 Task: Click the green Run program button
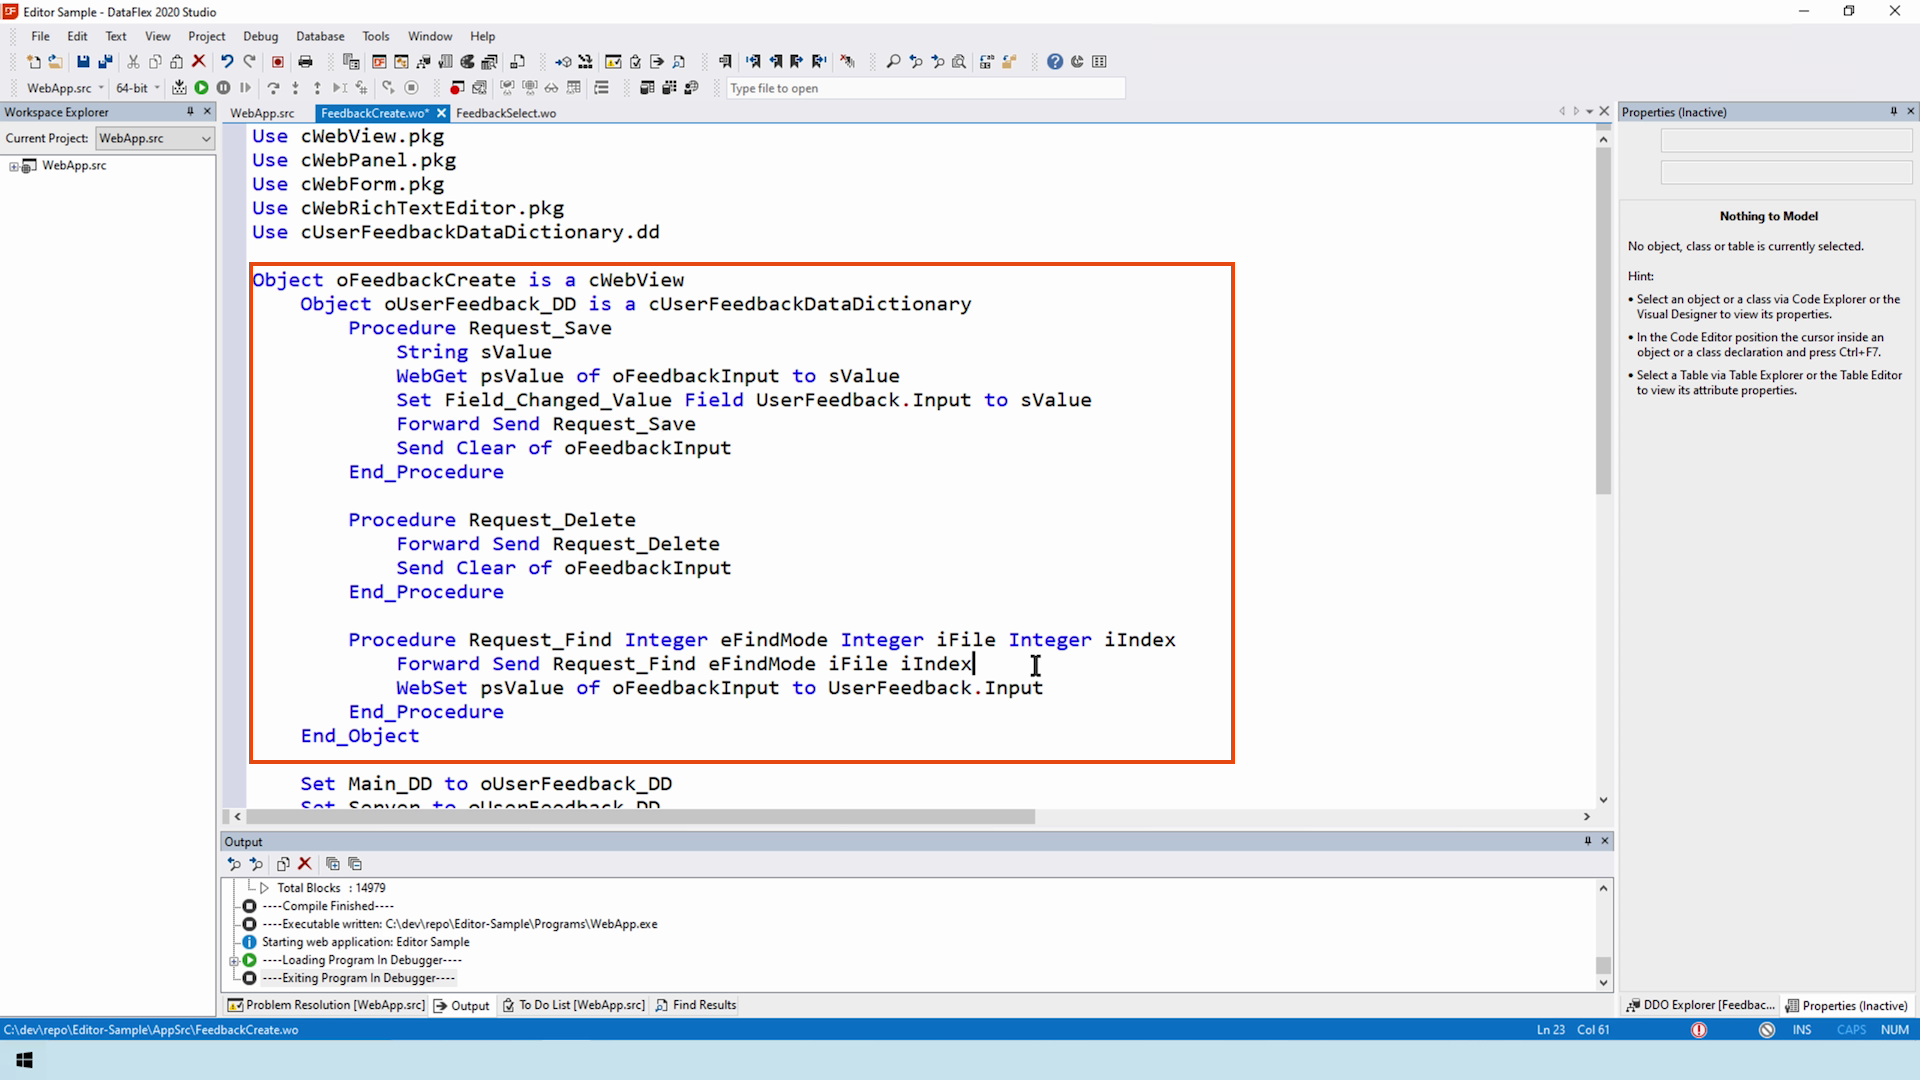[201, 88]
